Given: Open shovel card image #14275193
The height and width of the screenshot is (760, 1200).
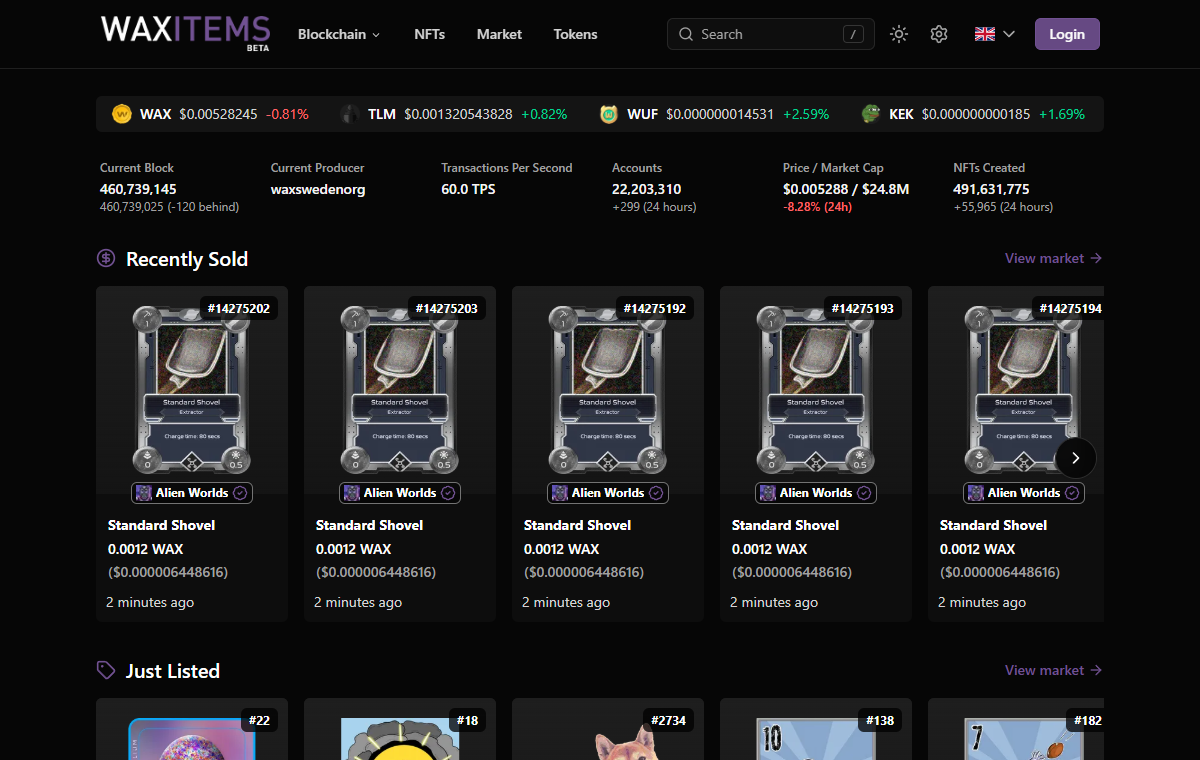Looking at the screenshot, I should 816,389.
